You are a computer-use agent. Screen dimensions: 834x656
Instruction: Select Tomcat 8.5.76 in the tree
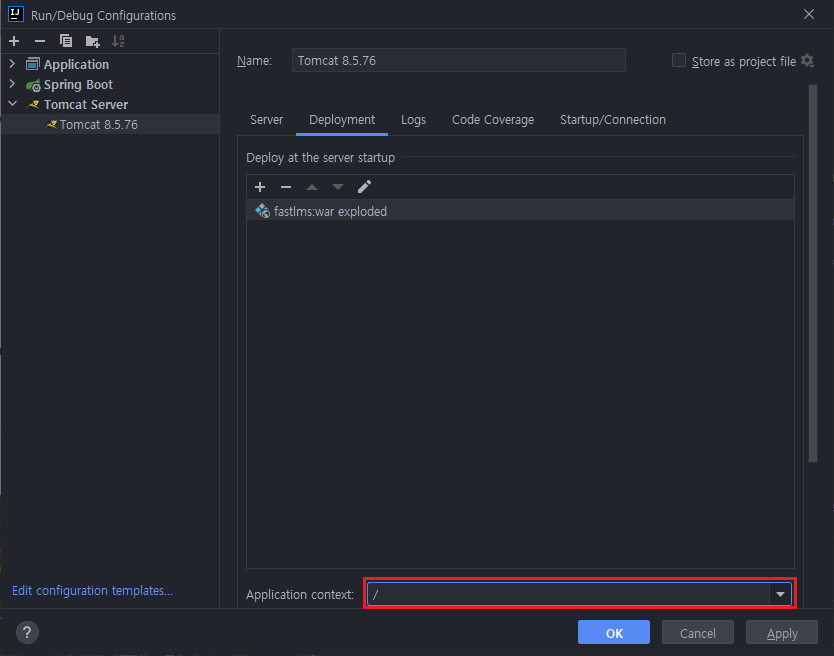coord(110,124)
